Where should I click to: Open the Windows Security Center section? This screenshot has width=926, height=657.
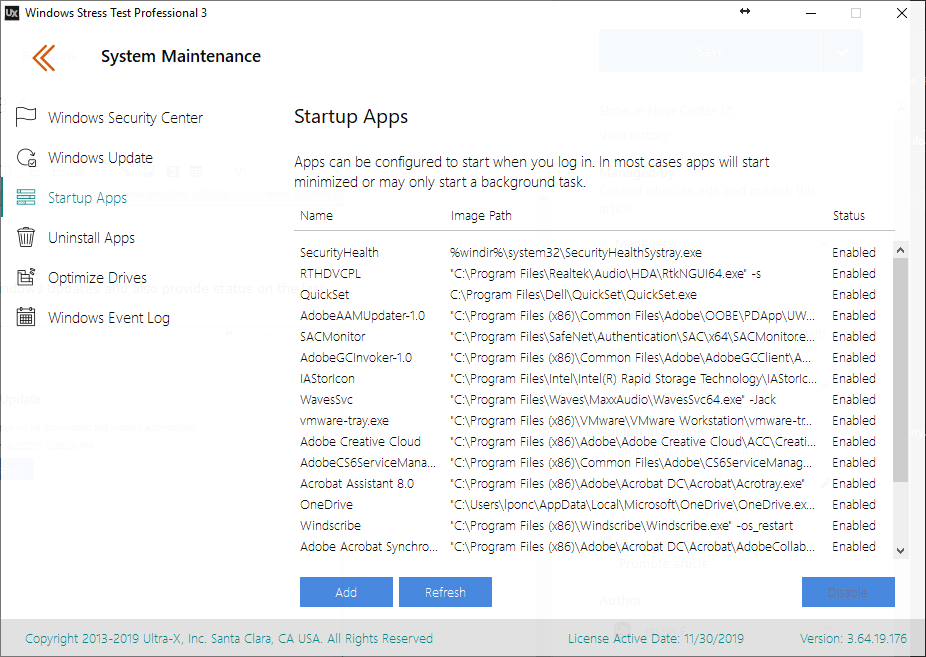[125, 118]
